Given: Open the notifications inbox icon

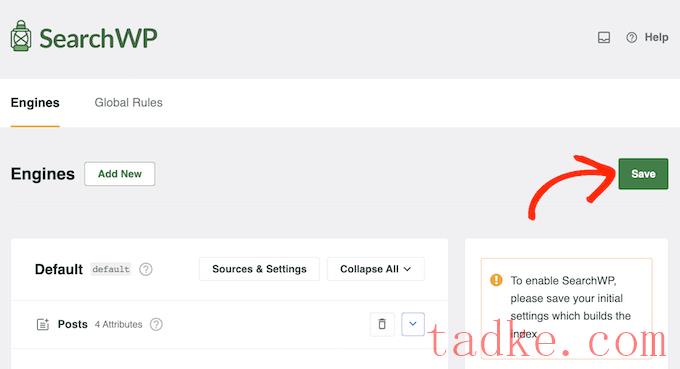Looking at the screenshot, I should tap(604, 38).
